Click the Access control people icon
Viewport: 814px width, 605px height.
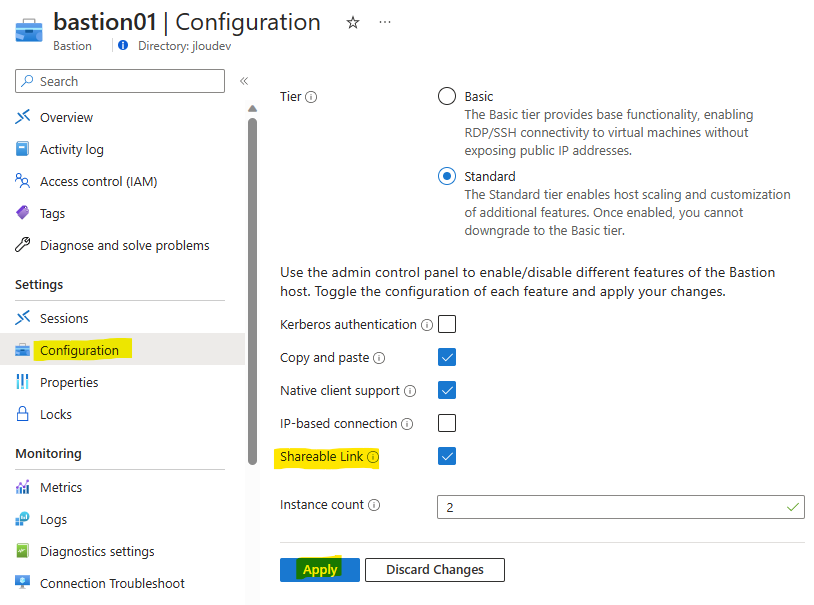pyautogui.click(x=22, y=181)
